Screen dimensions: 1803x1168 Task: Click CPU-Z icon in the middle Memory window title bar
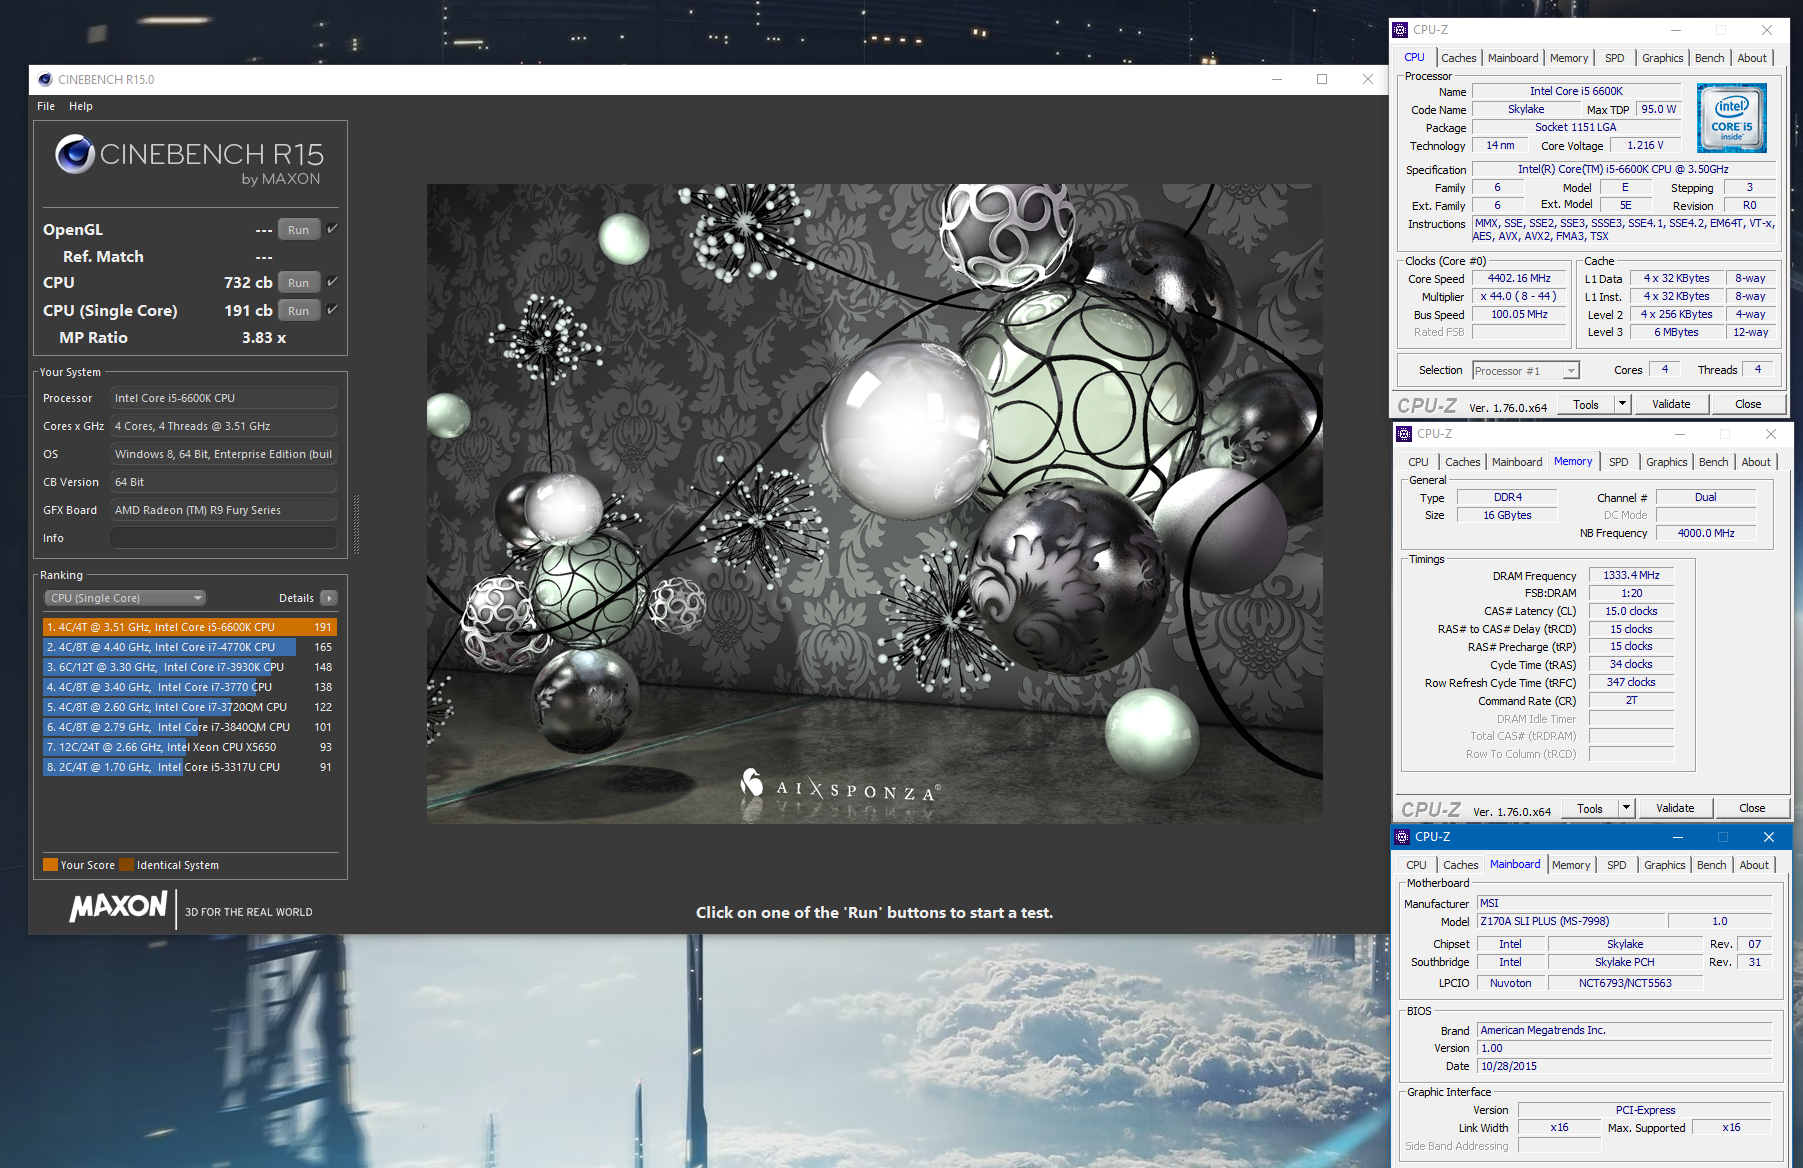coord(1404,434)
